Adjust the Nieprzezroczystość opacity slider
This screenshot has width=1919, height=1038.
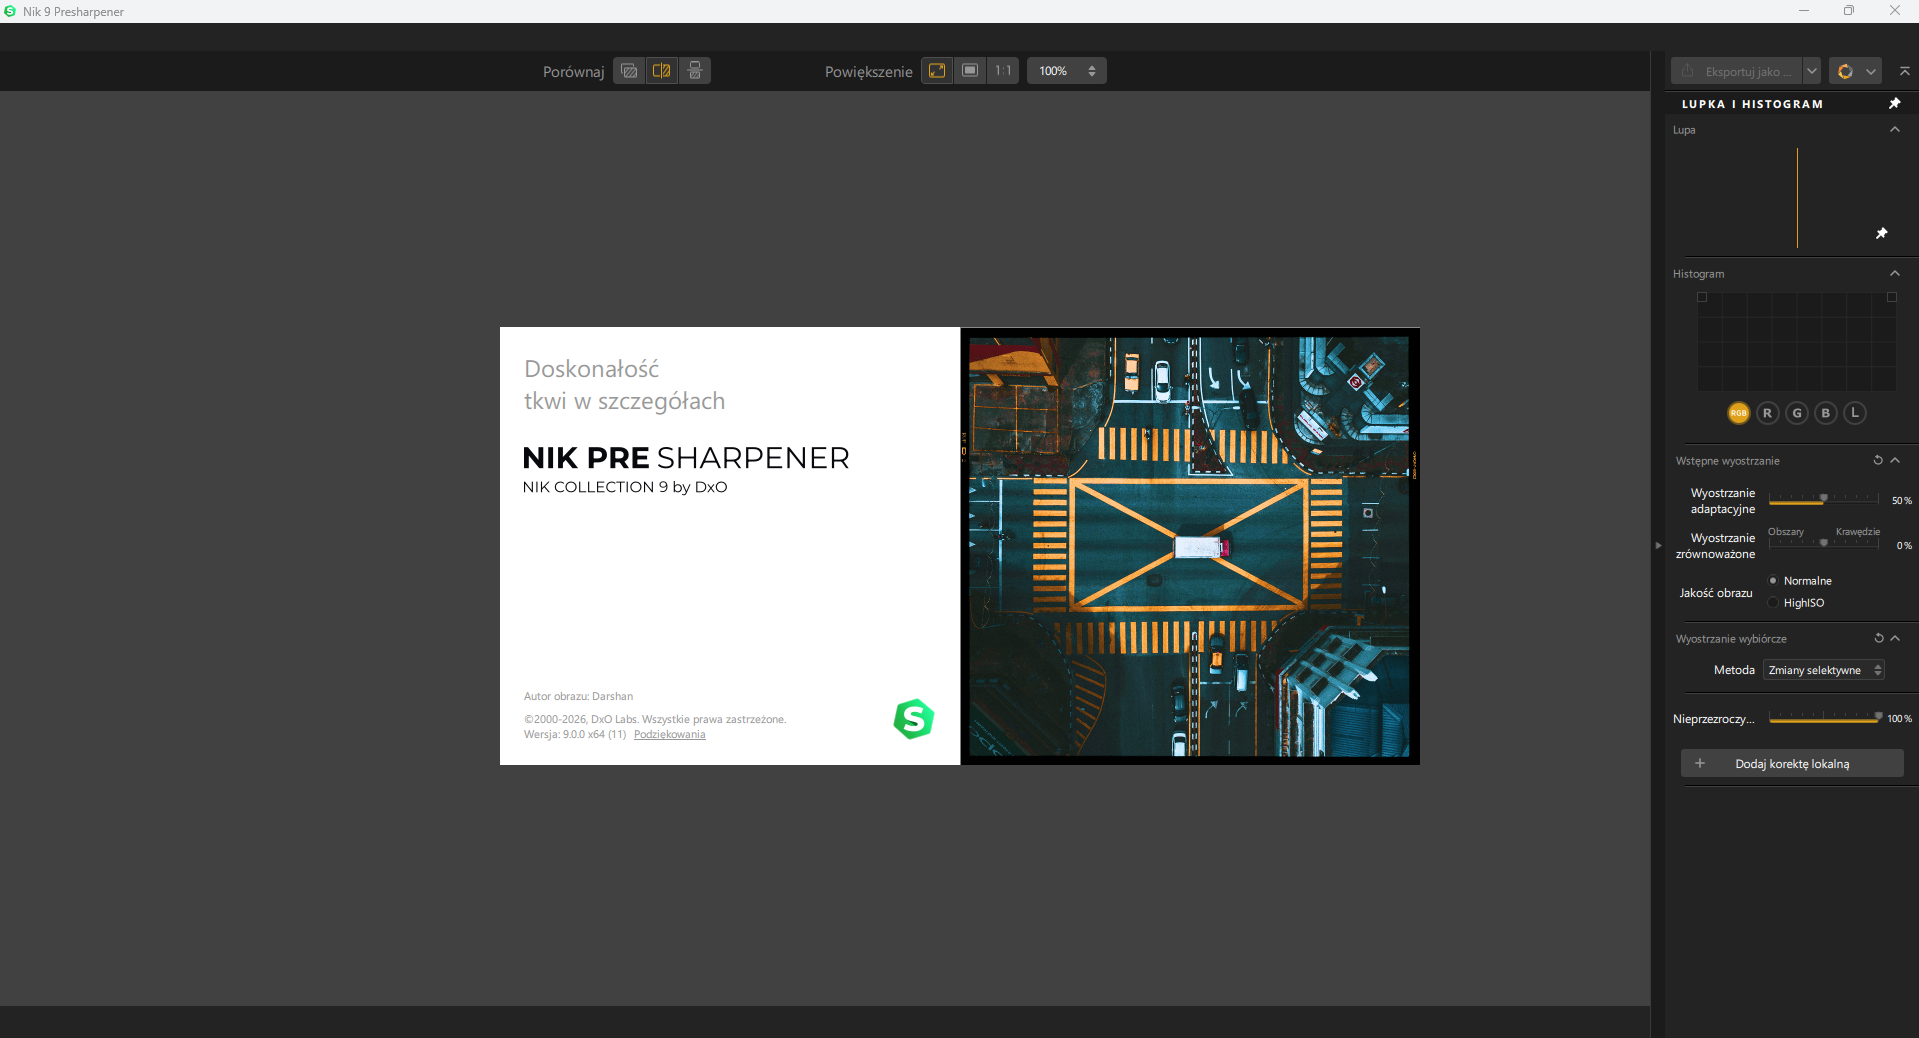[x=1824, y=718]
